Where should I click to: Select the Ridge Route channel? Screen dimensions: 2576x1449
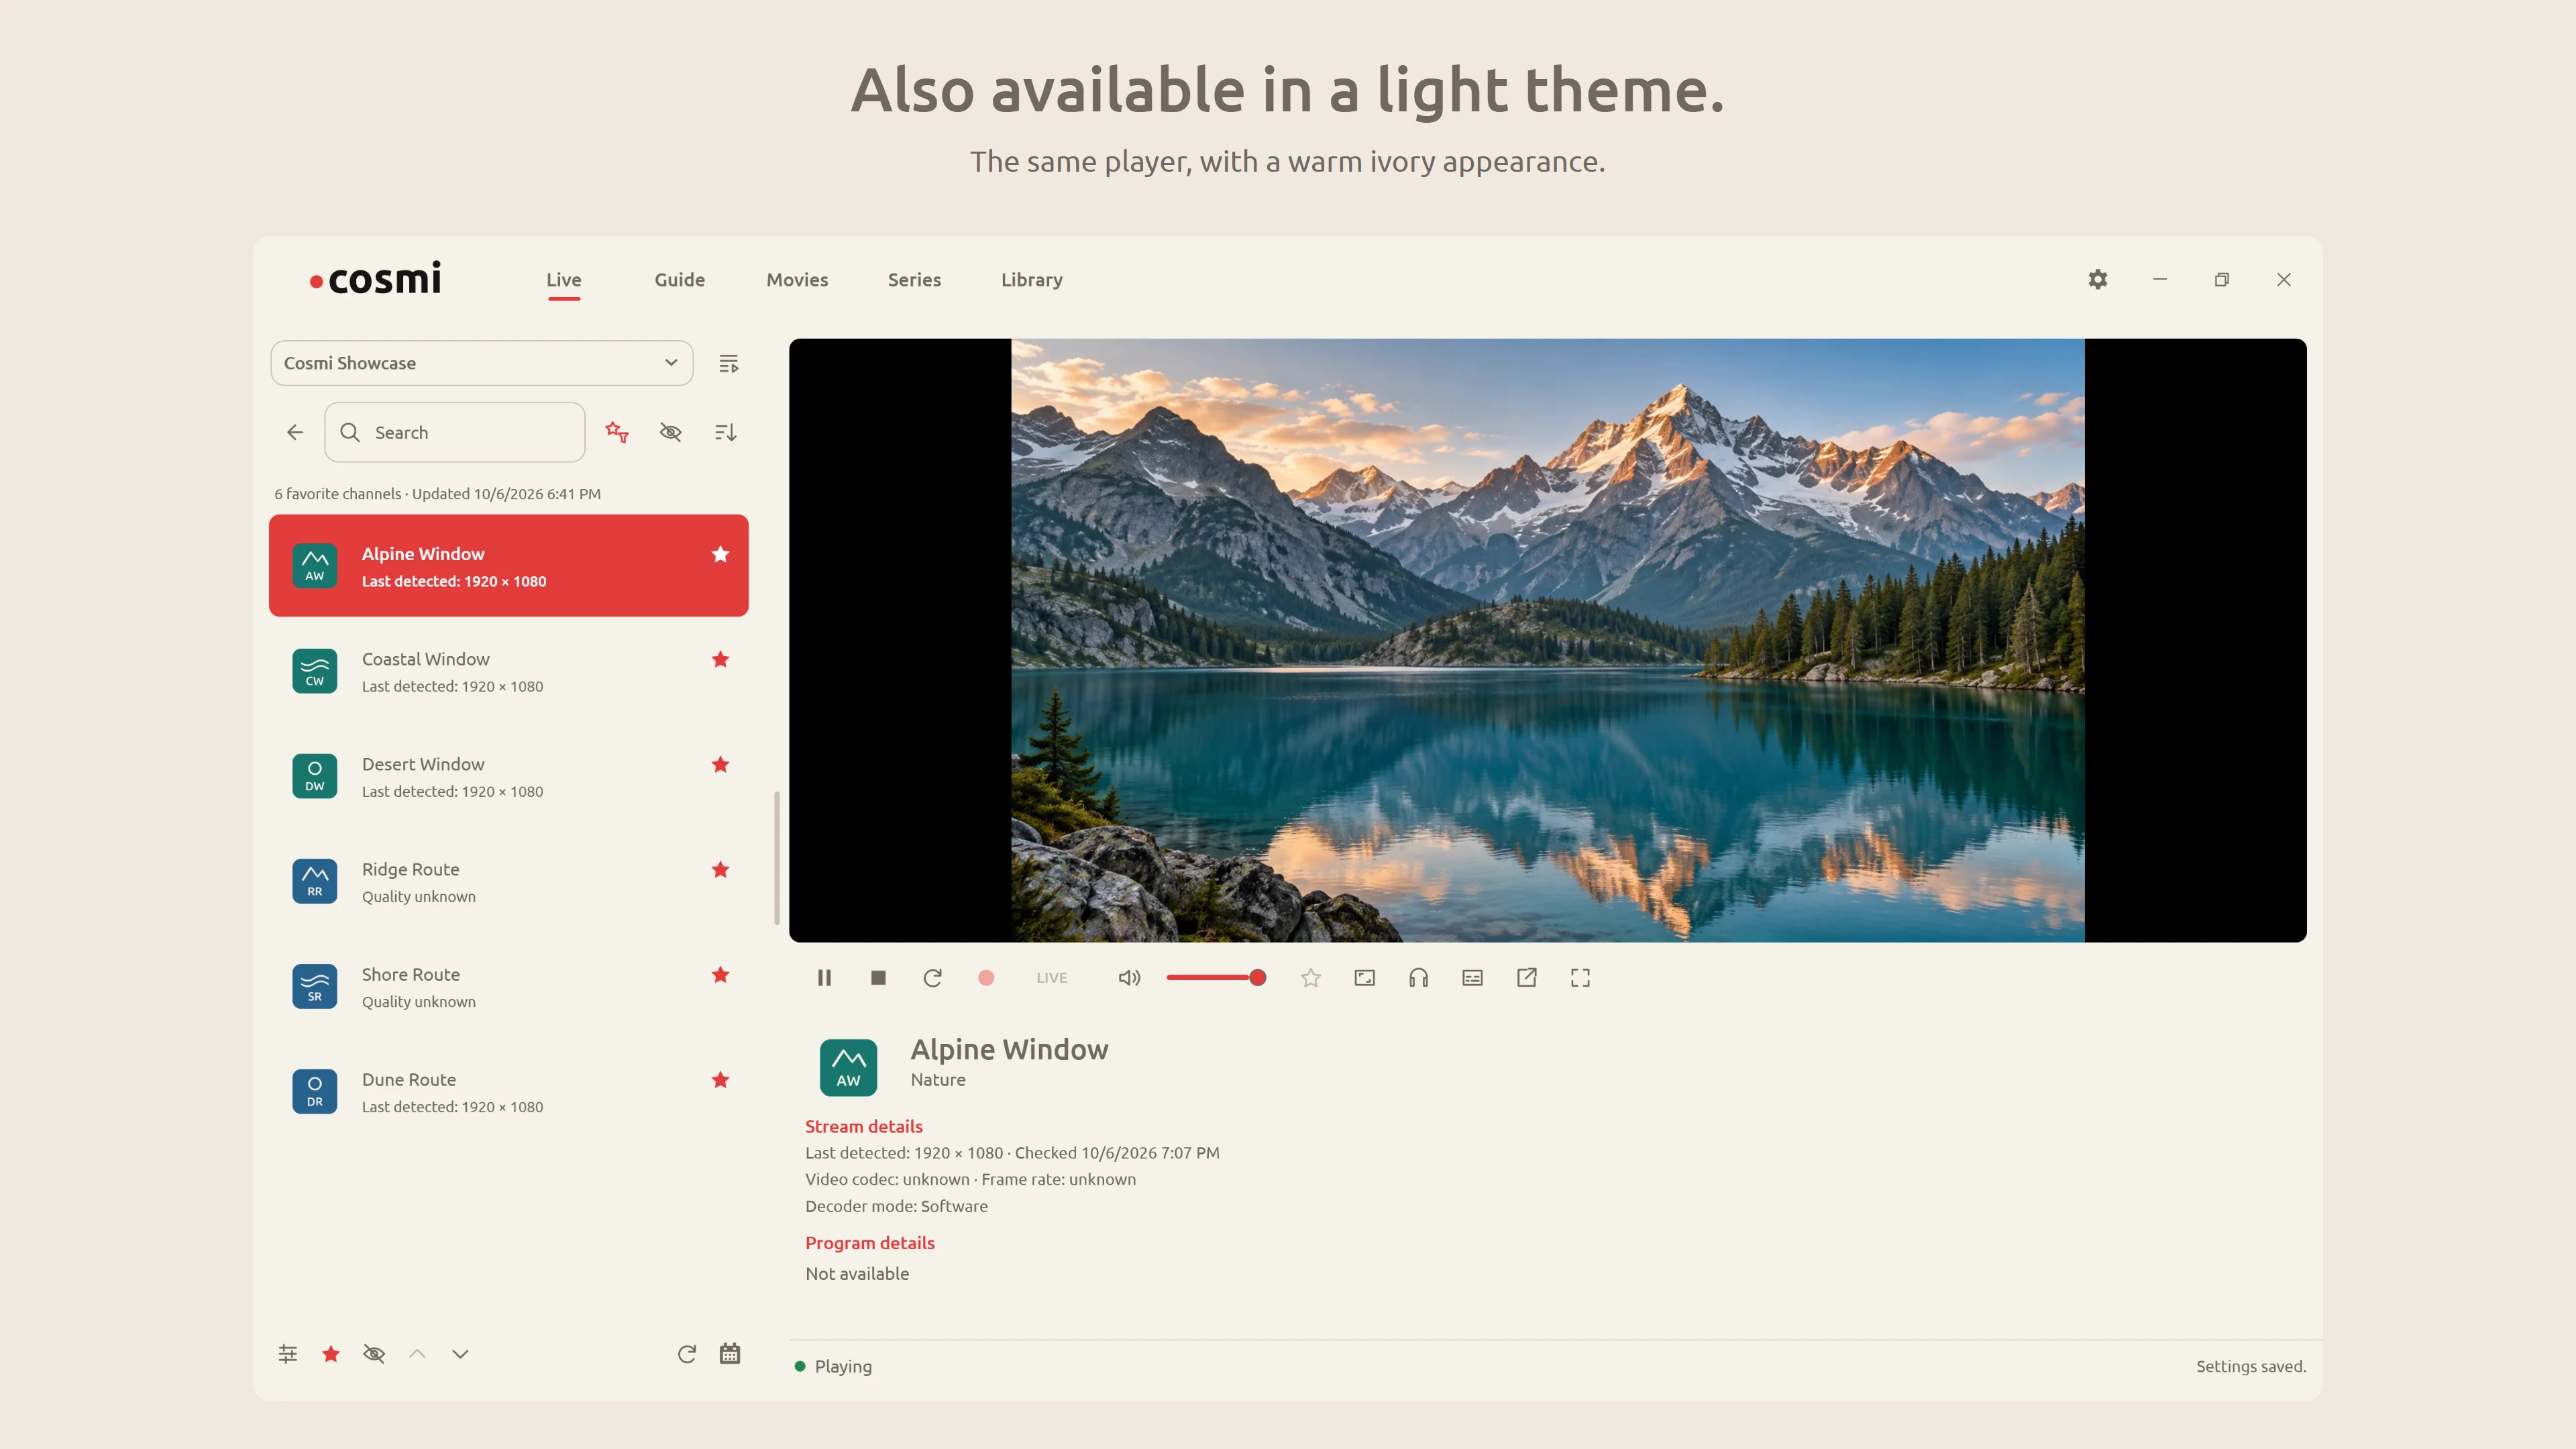click(509, 881)
